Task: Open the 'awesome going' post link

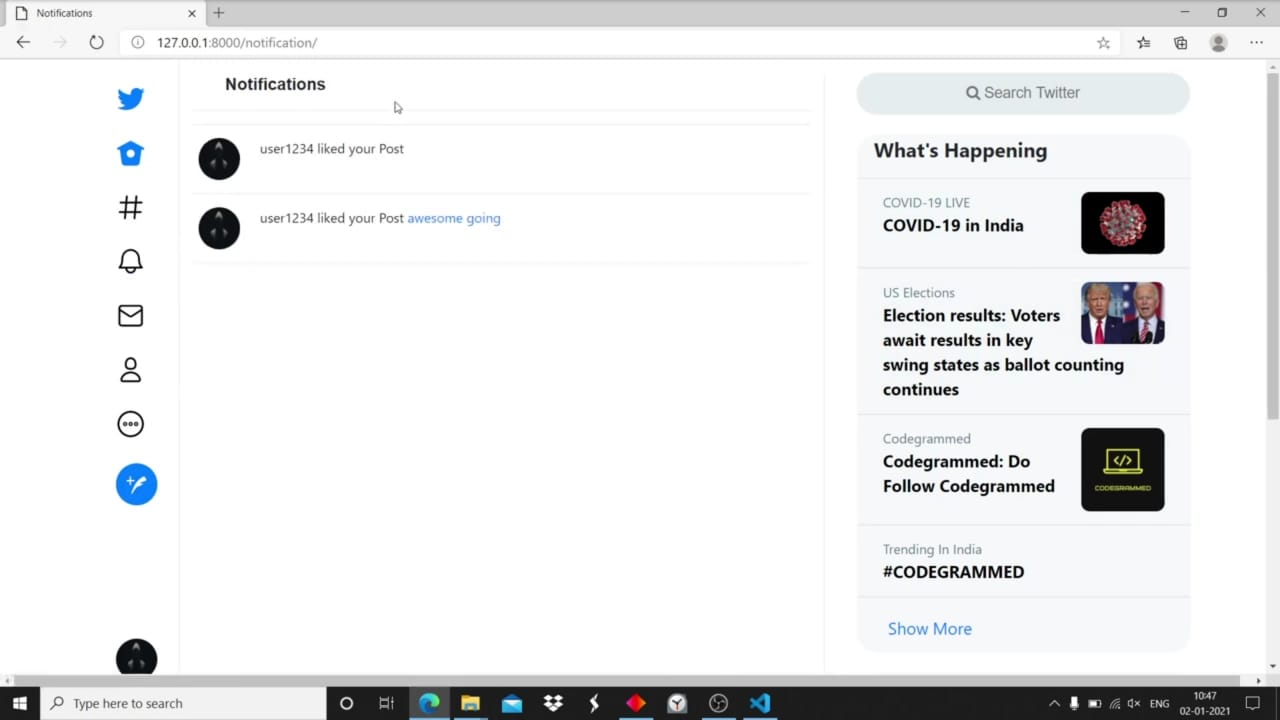Action: (454, 218)
